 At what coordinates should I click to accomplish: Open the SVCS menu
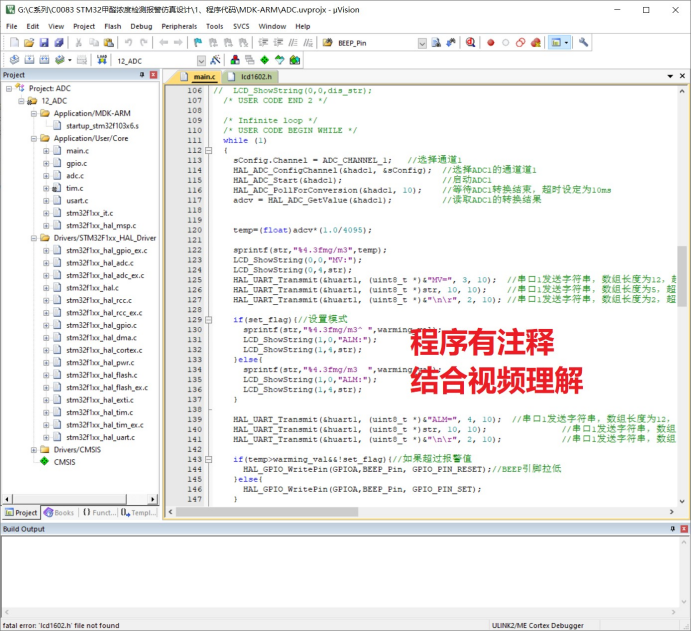pyautogui.click(x=241, y=26)
